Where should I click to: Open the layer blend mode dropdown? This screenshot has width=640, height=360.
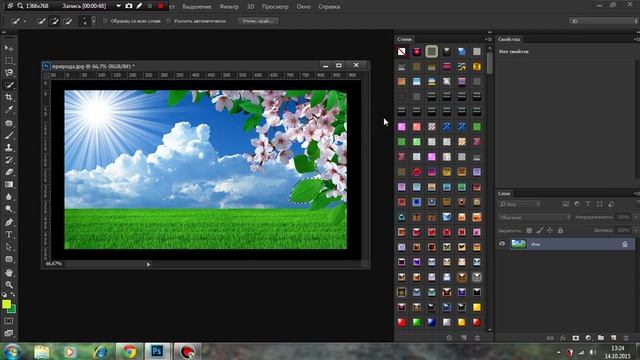pos(534,217)
